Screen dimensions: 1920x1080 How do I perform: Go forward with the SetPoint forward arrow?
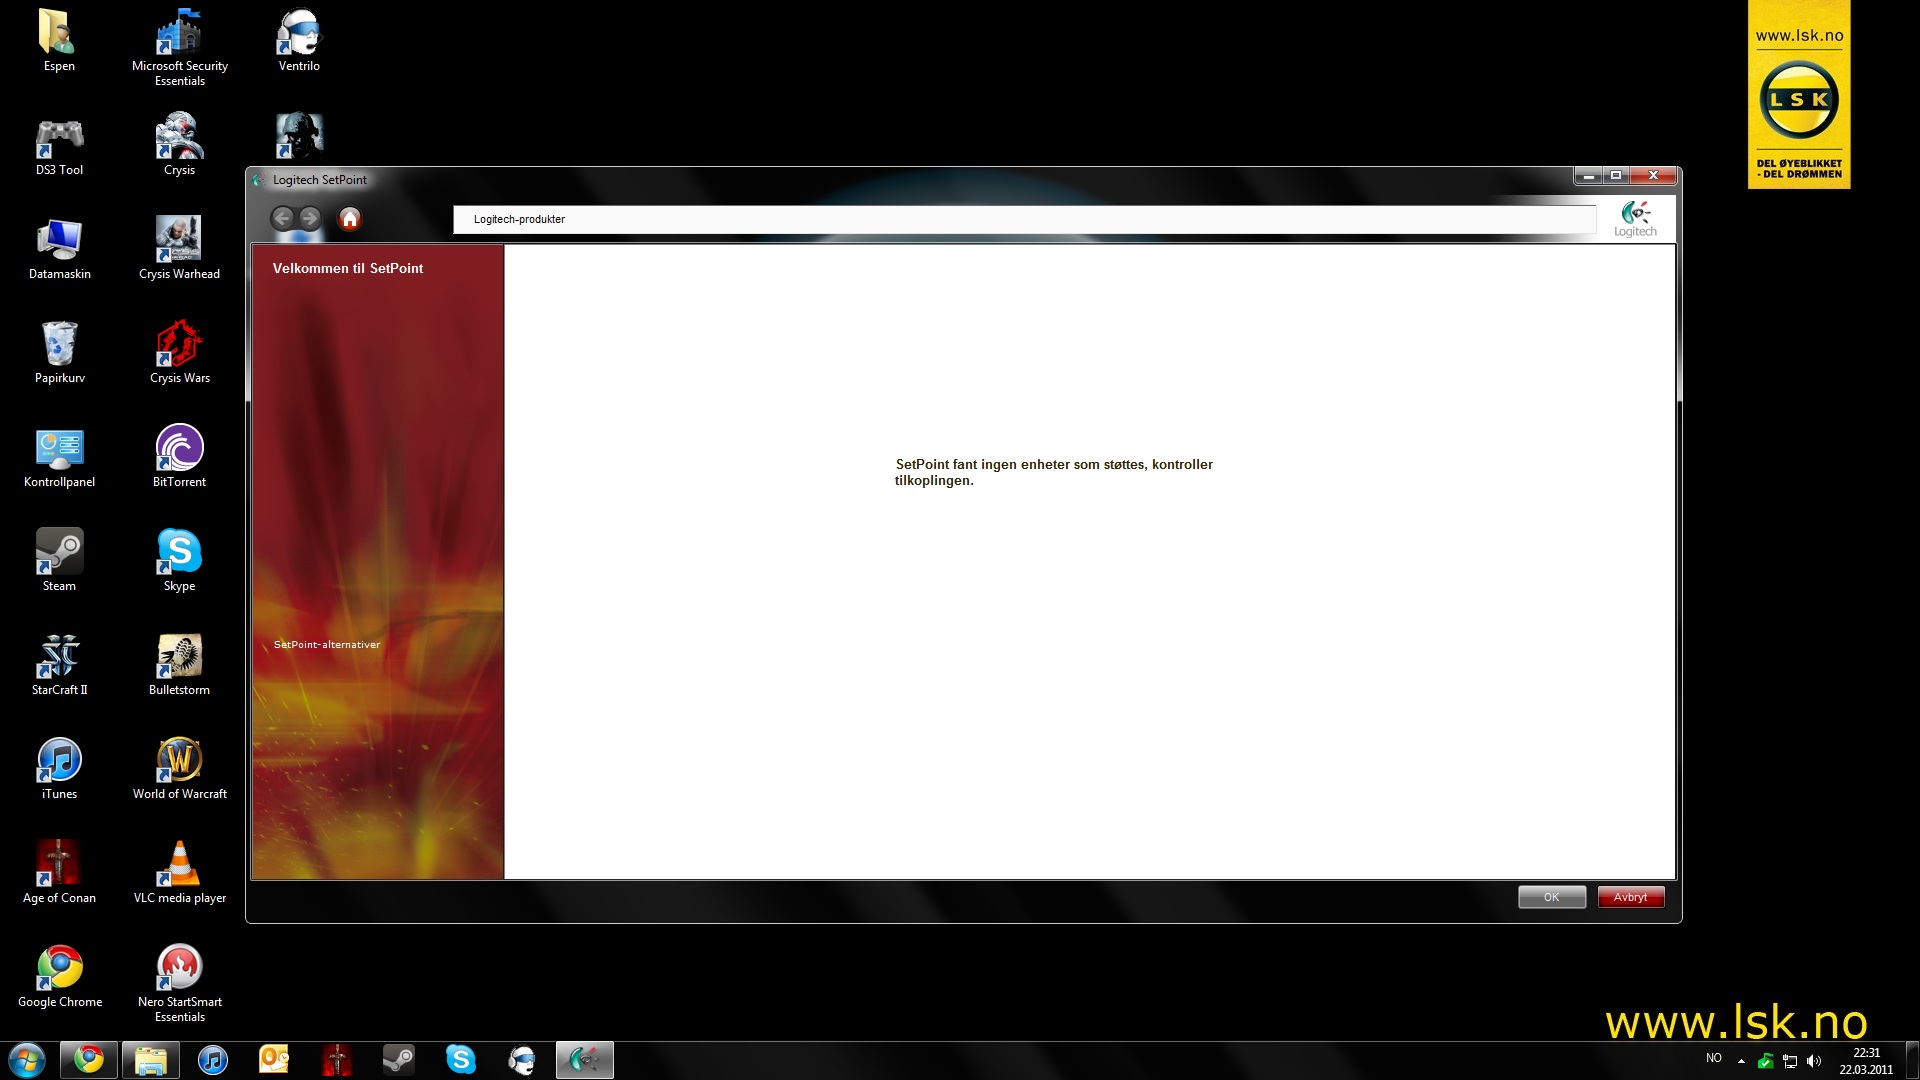point(311,218)
